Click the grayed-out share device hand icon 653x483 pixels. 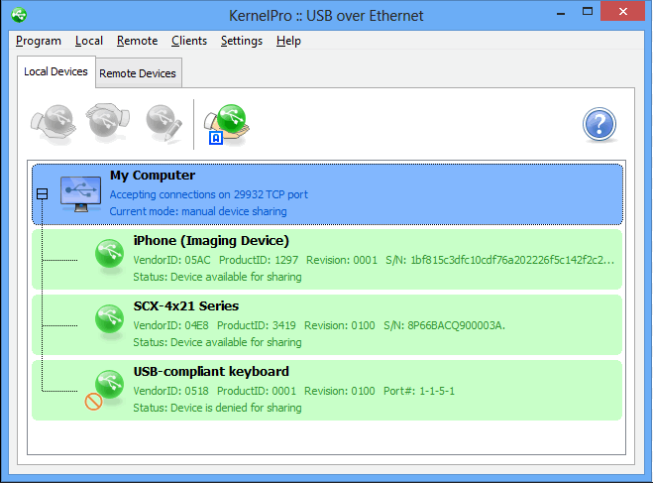[53, 123]
